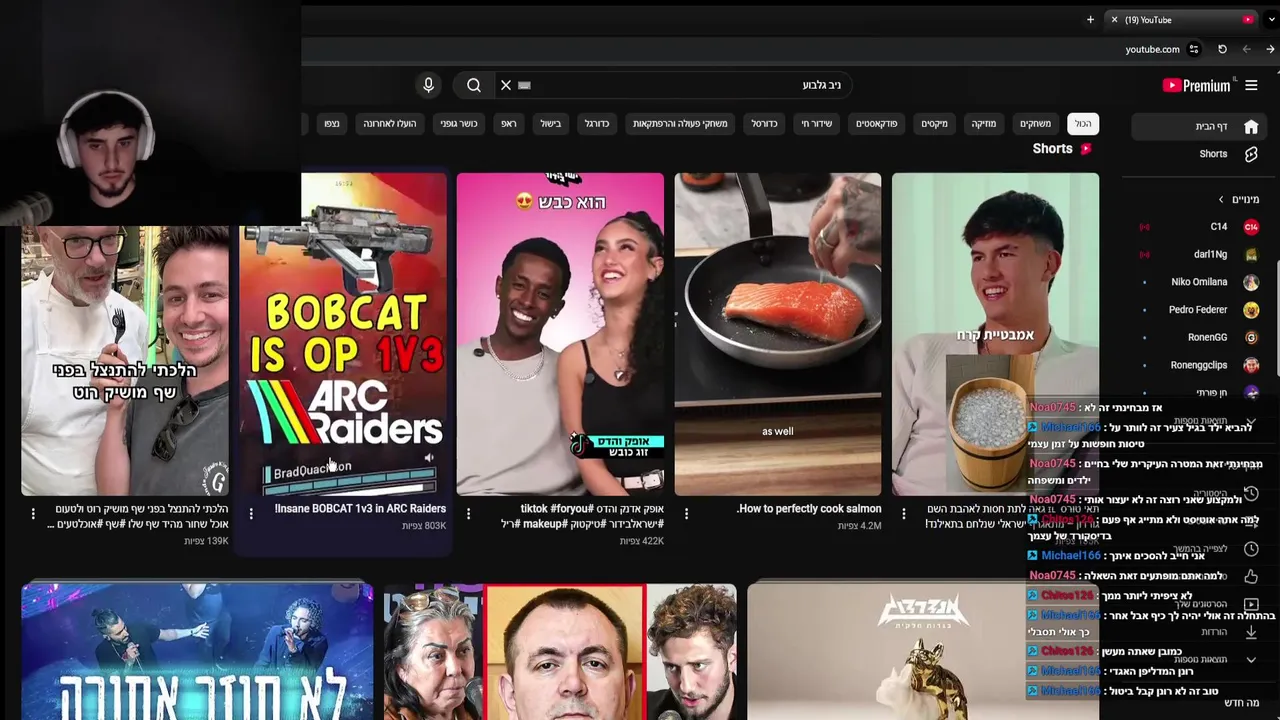Open the three-dot menu of the BOBCAT short
Screen dimensions: 1280x720
coord(251,514)
